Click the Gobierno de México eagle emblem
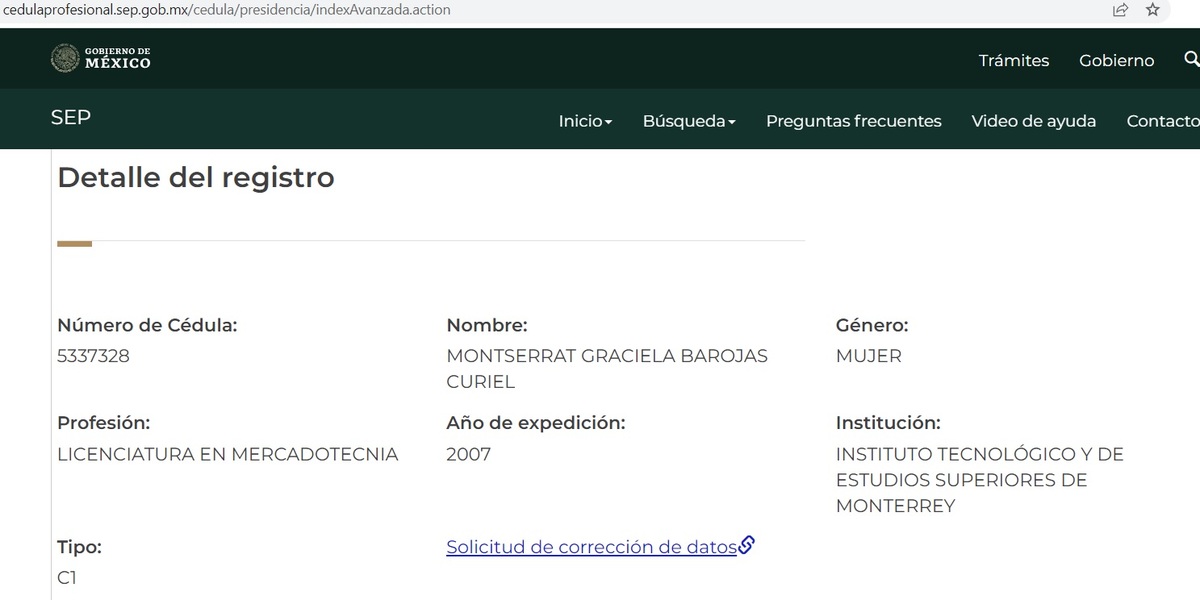The height and width of the screenshot is (600, 1200). (x=65, y=58)
